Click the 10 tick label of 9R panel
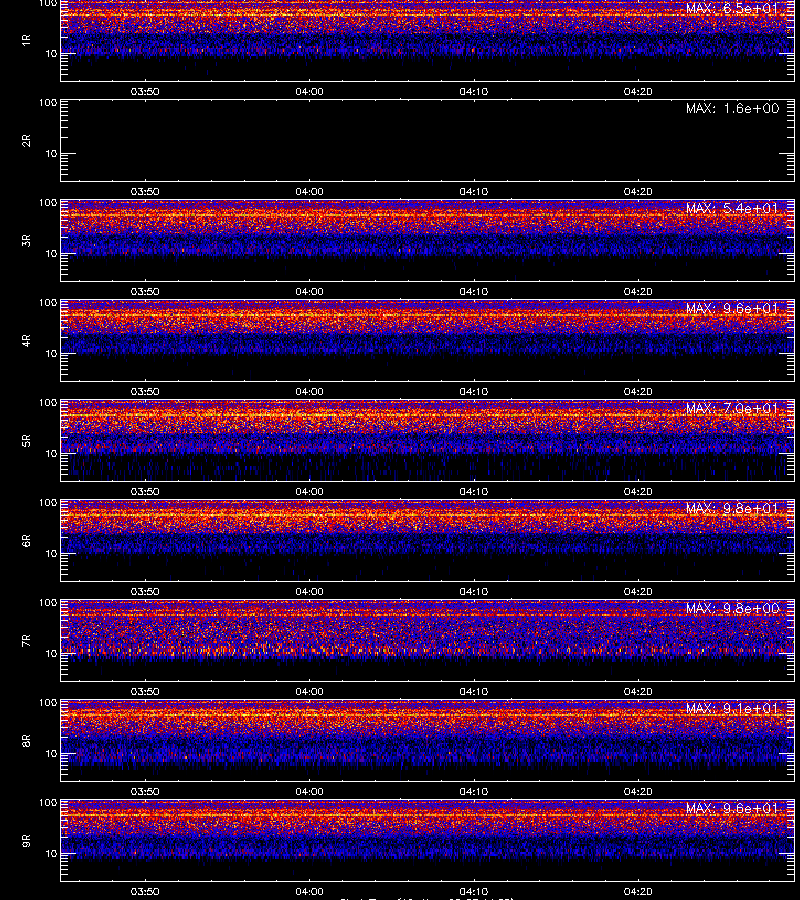This screenshot has width=800, height=900. tap(51, 854)
